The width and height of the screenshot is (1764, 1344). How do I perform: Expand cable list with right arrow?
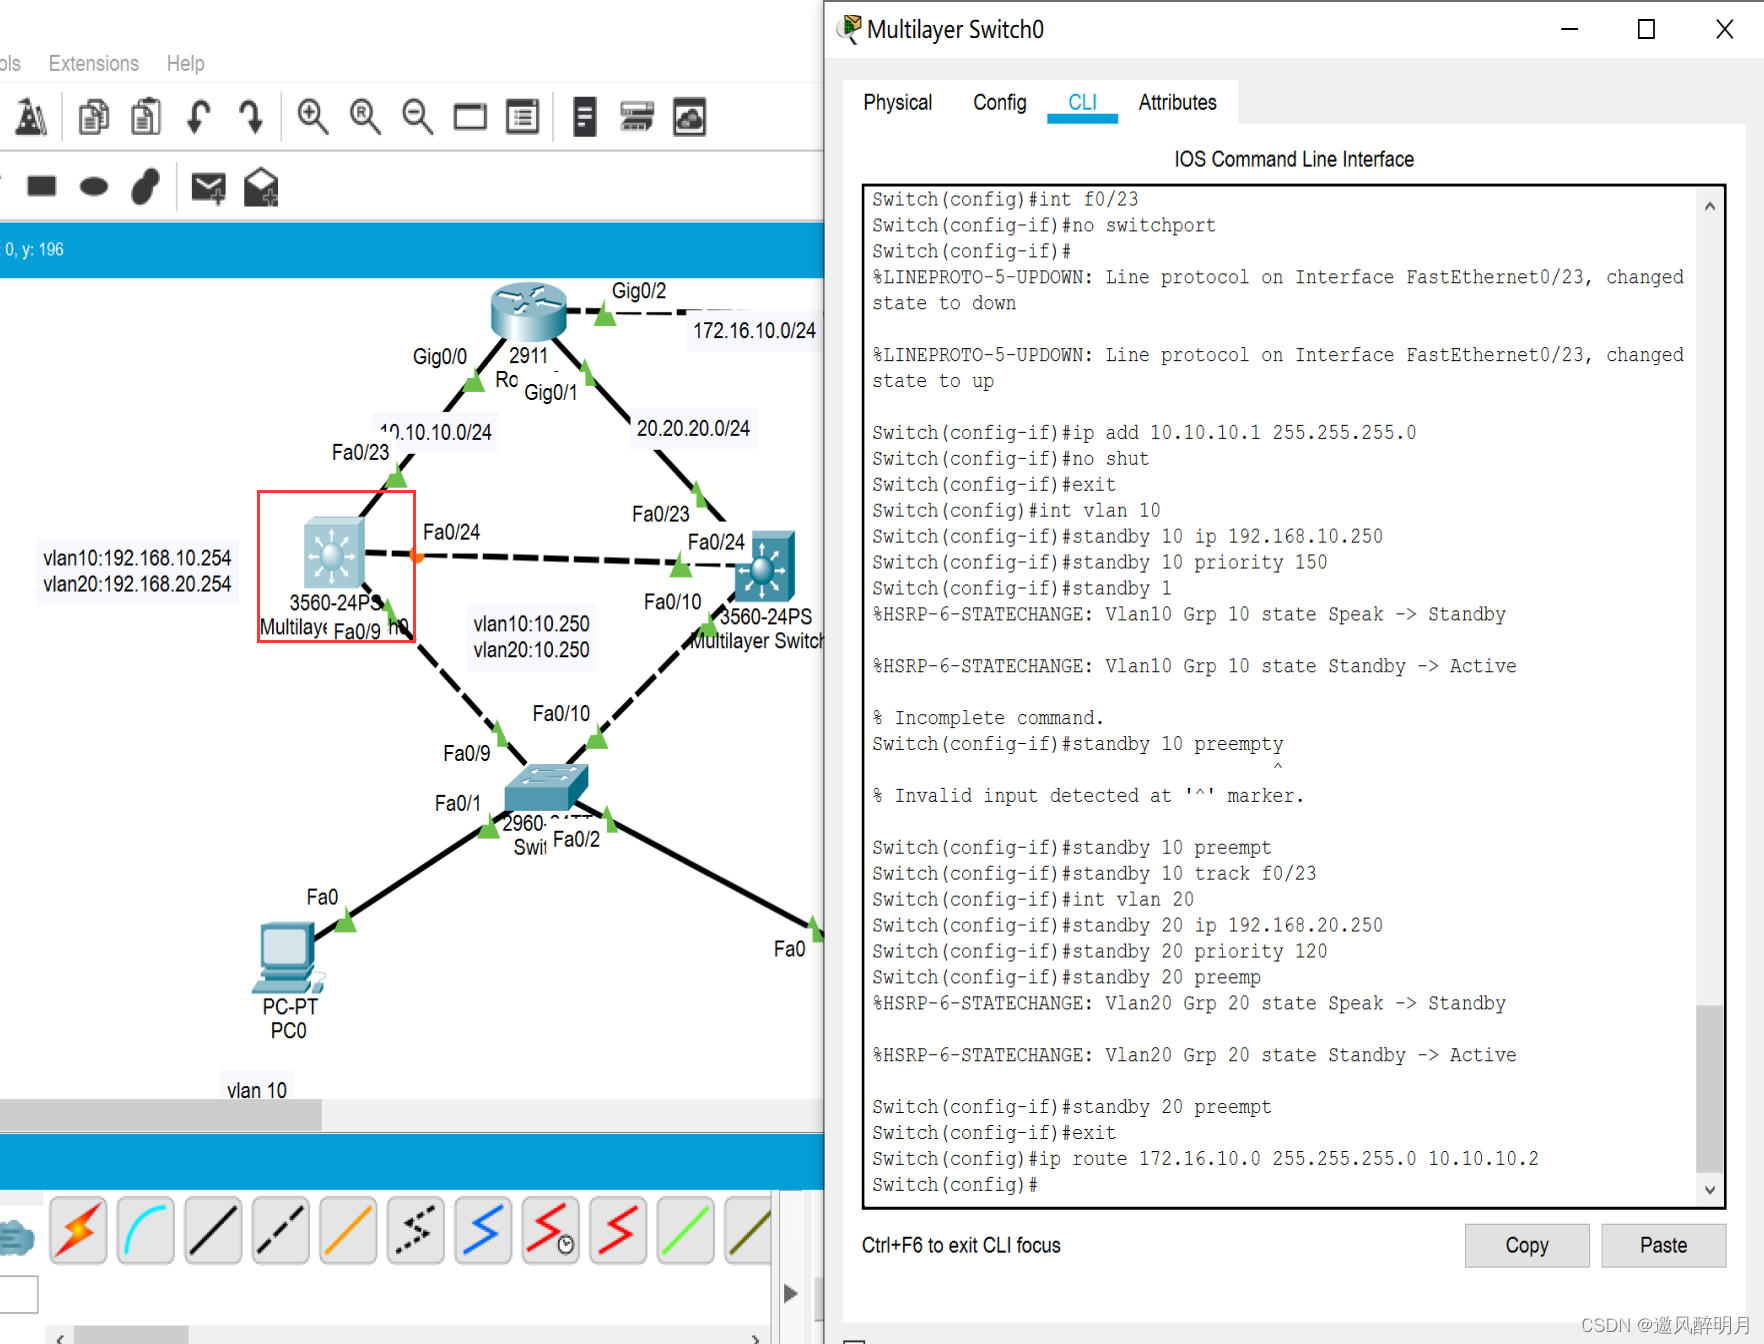[x=790, y=1293]
